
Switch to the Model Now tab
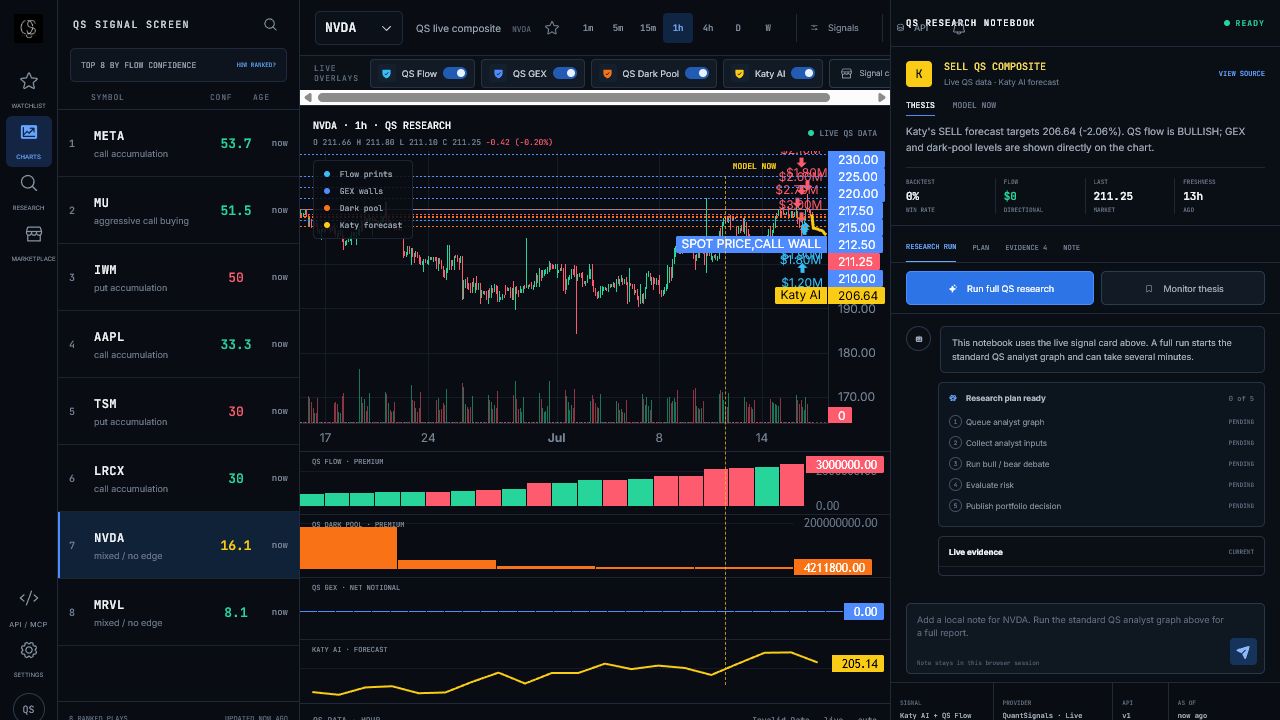pos(974,105)
